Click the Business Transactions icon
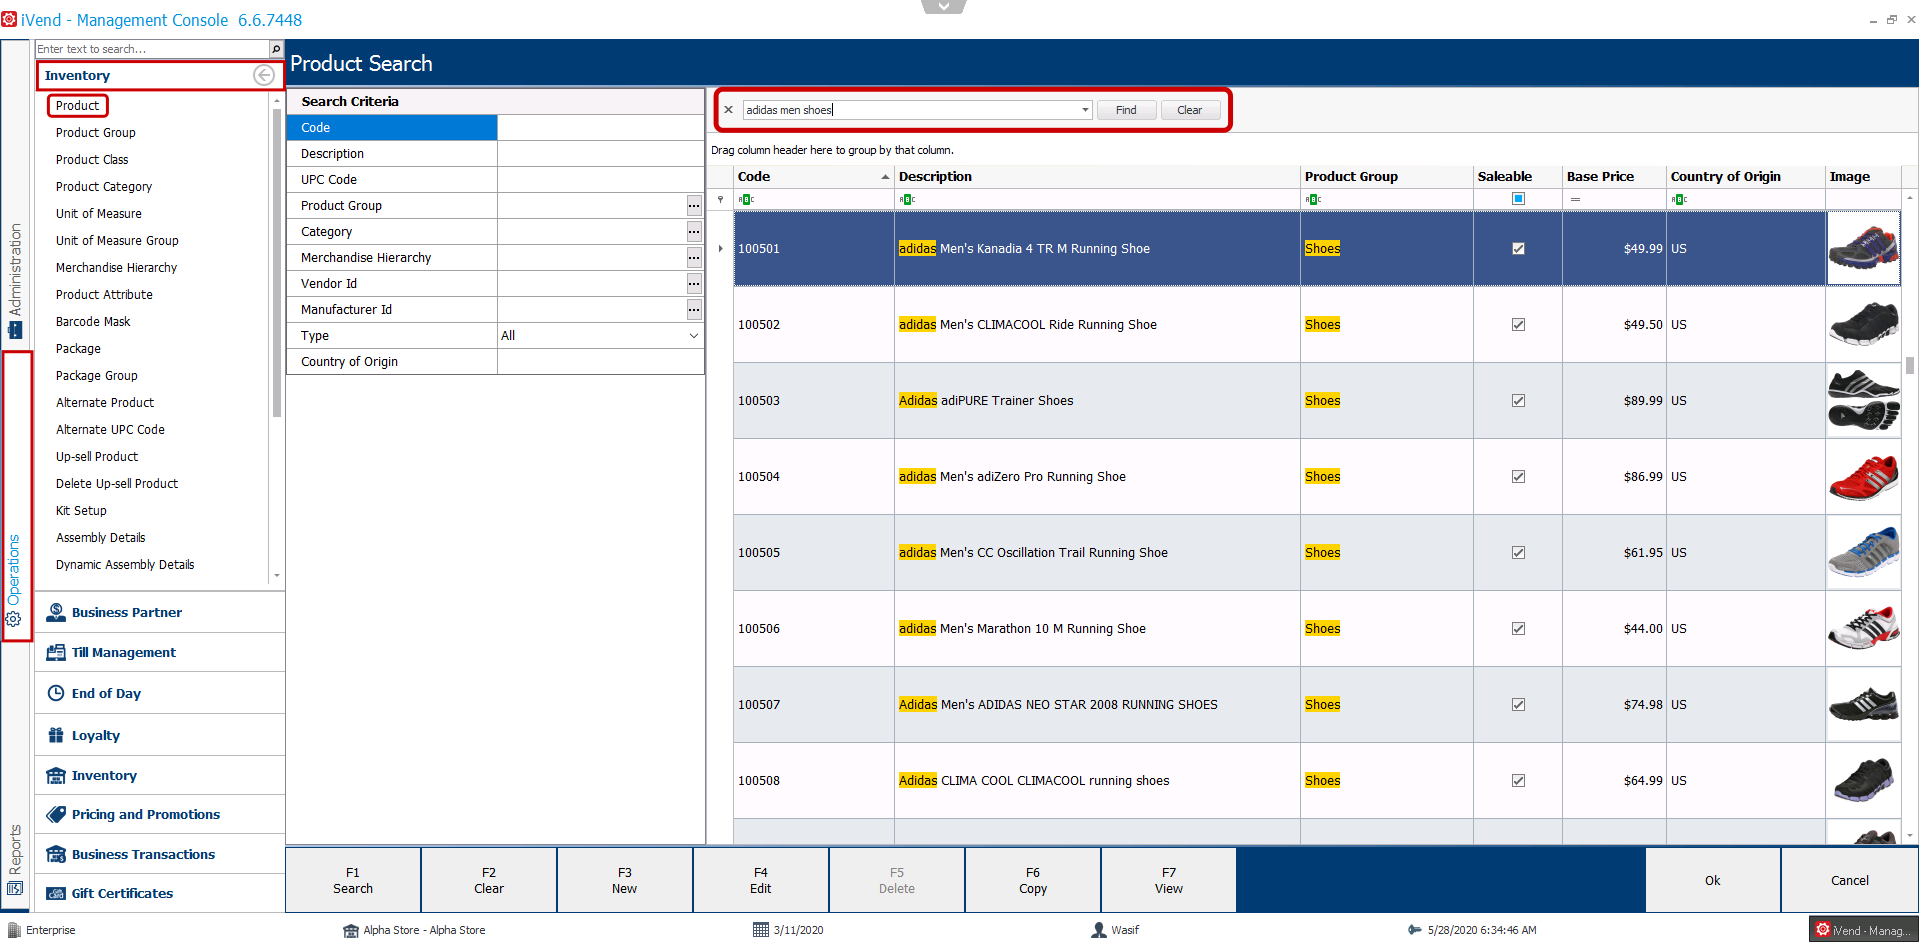Screen dimensions: 1919x942 click(56, 854)
